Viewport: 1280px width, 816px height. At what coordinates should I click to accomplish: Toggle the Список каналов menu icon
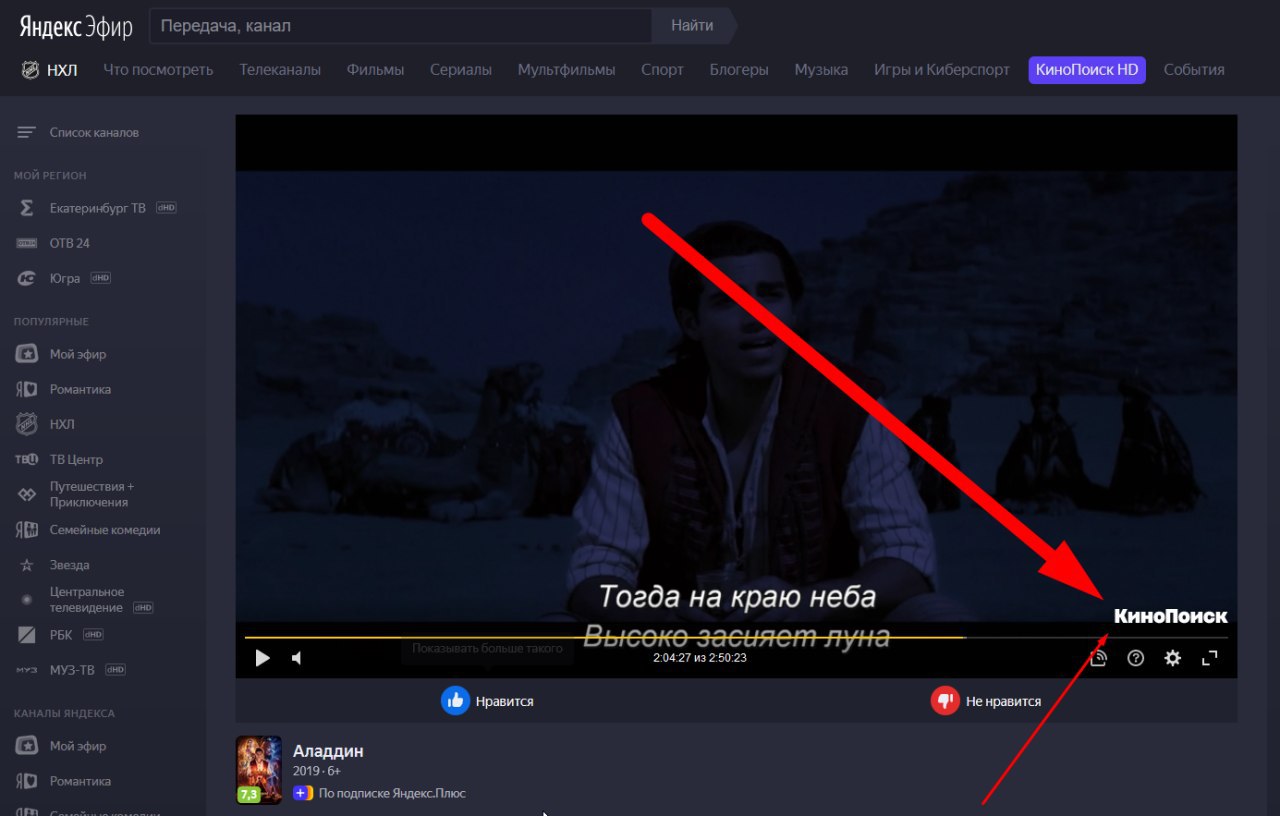(27, 132)
